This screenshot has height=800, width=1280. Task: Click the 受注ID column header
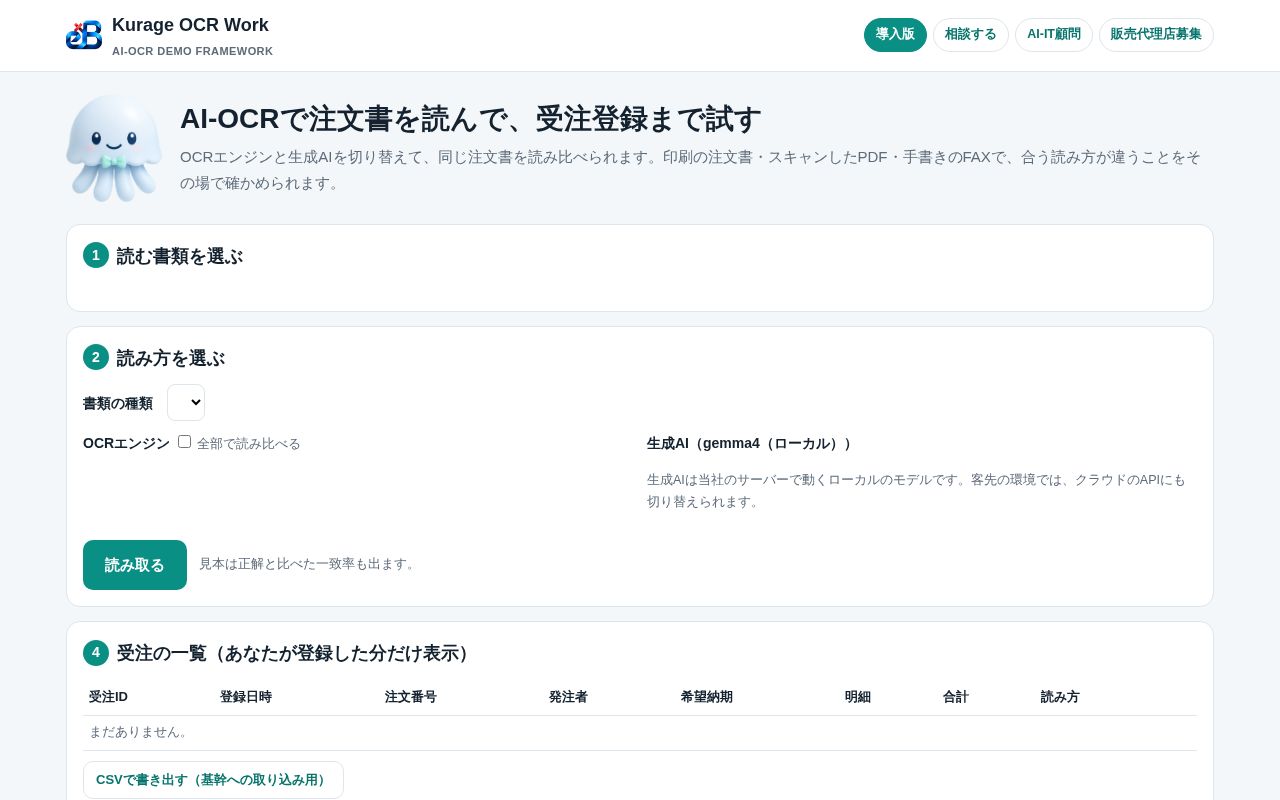[108, 697]
